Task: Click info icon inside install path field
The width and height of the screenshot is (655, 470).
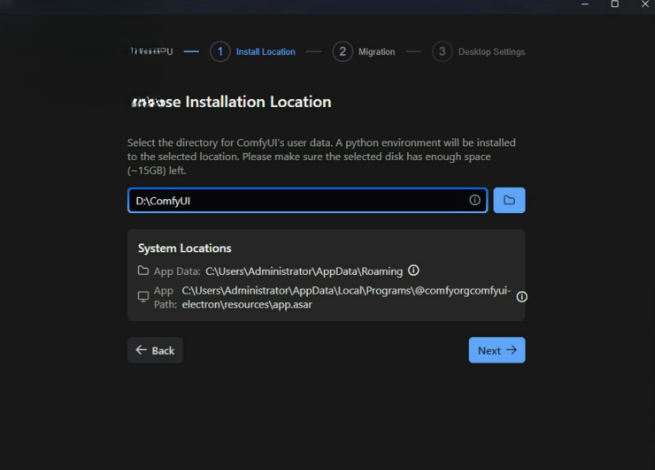Action: 475,200
